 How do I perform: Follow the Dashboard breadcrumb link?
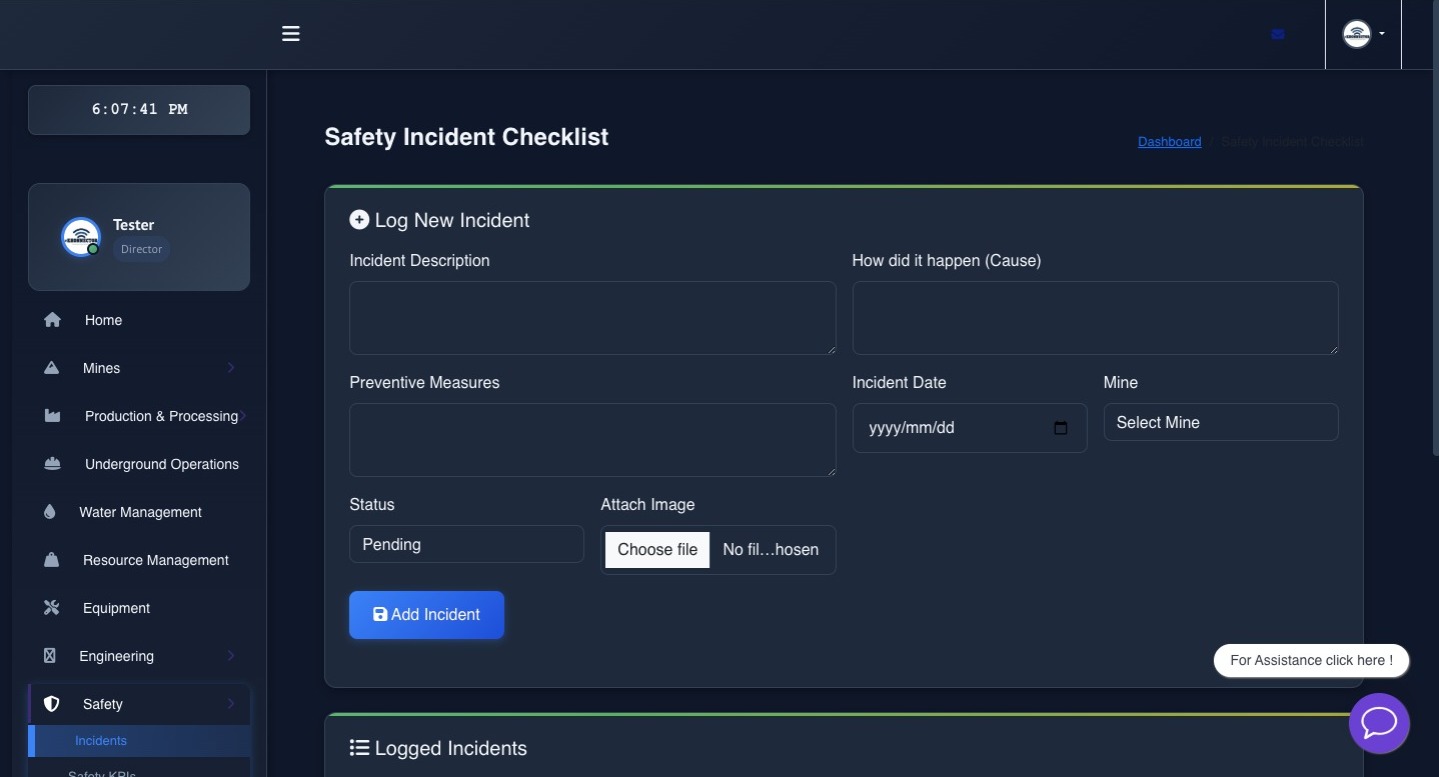pos(1169,141)
